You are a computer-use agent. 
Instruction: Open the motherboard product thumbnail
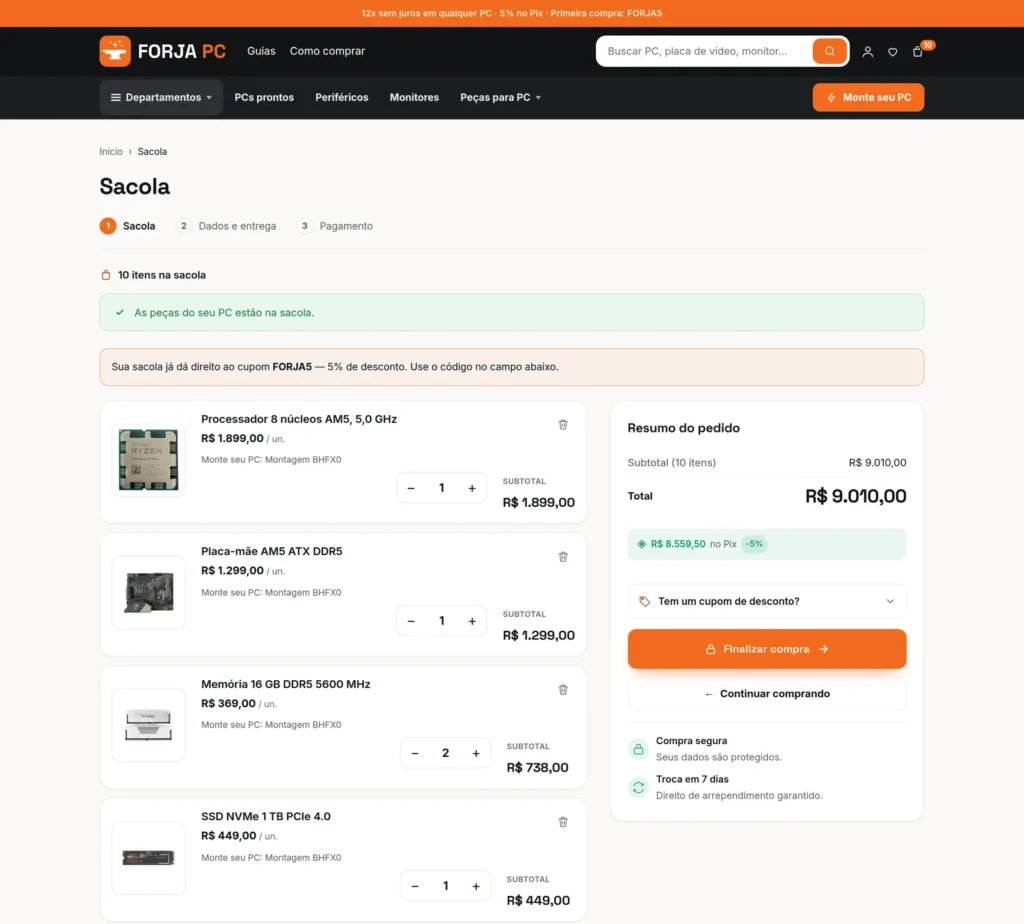(x=148, y=593)
